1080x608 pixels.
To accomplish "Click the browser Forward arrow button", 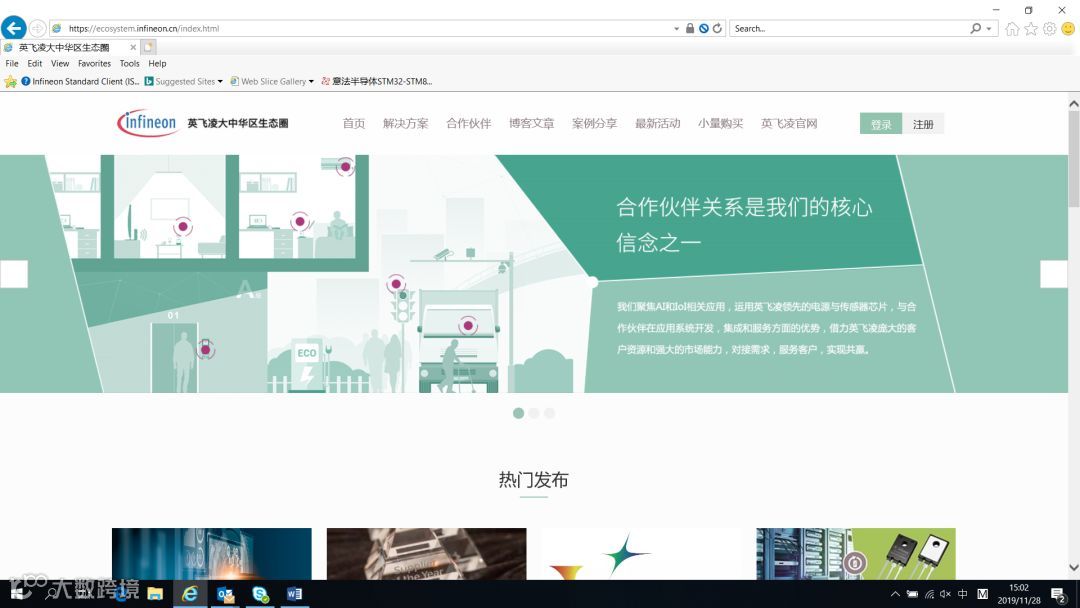I will [37, 28].
